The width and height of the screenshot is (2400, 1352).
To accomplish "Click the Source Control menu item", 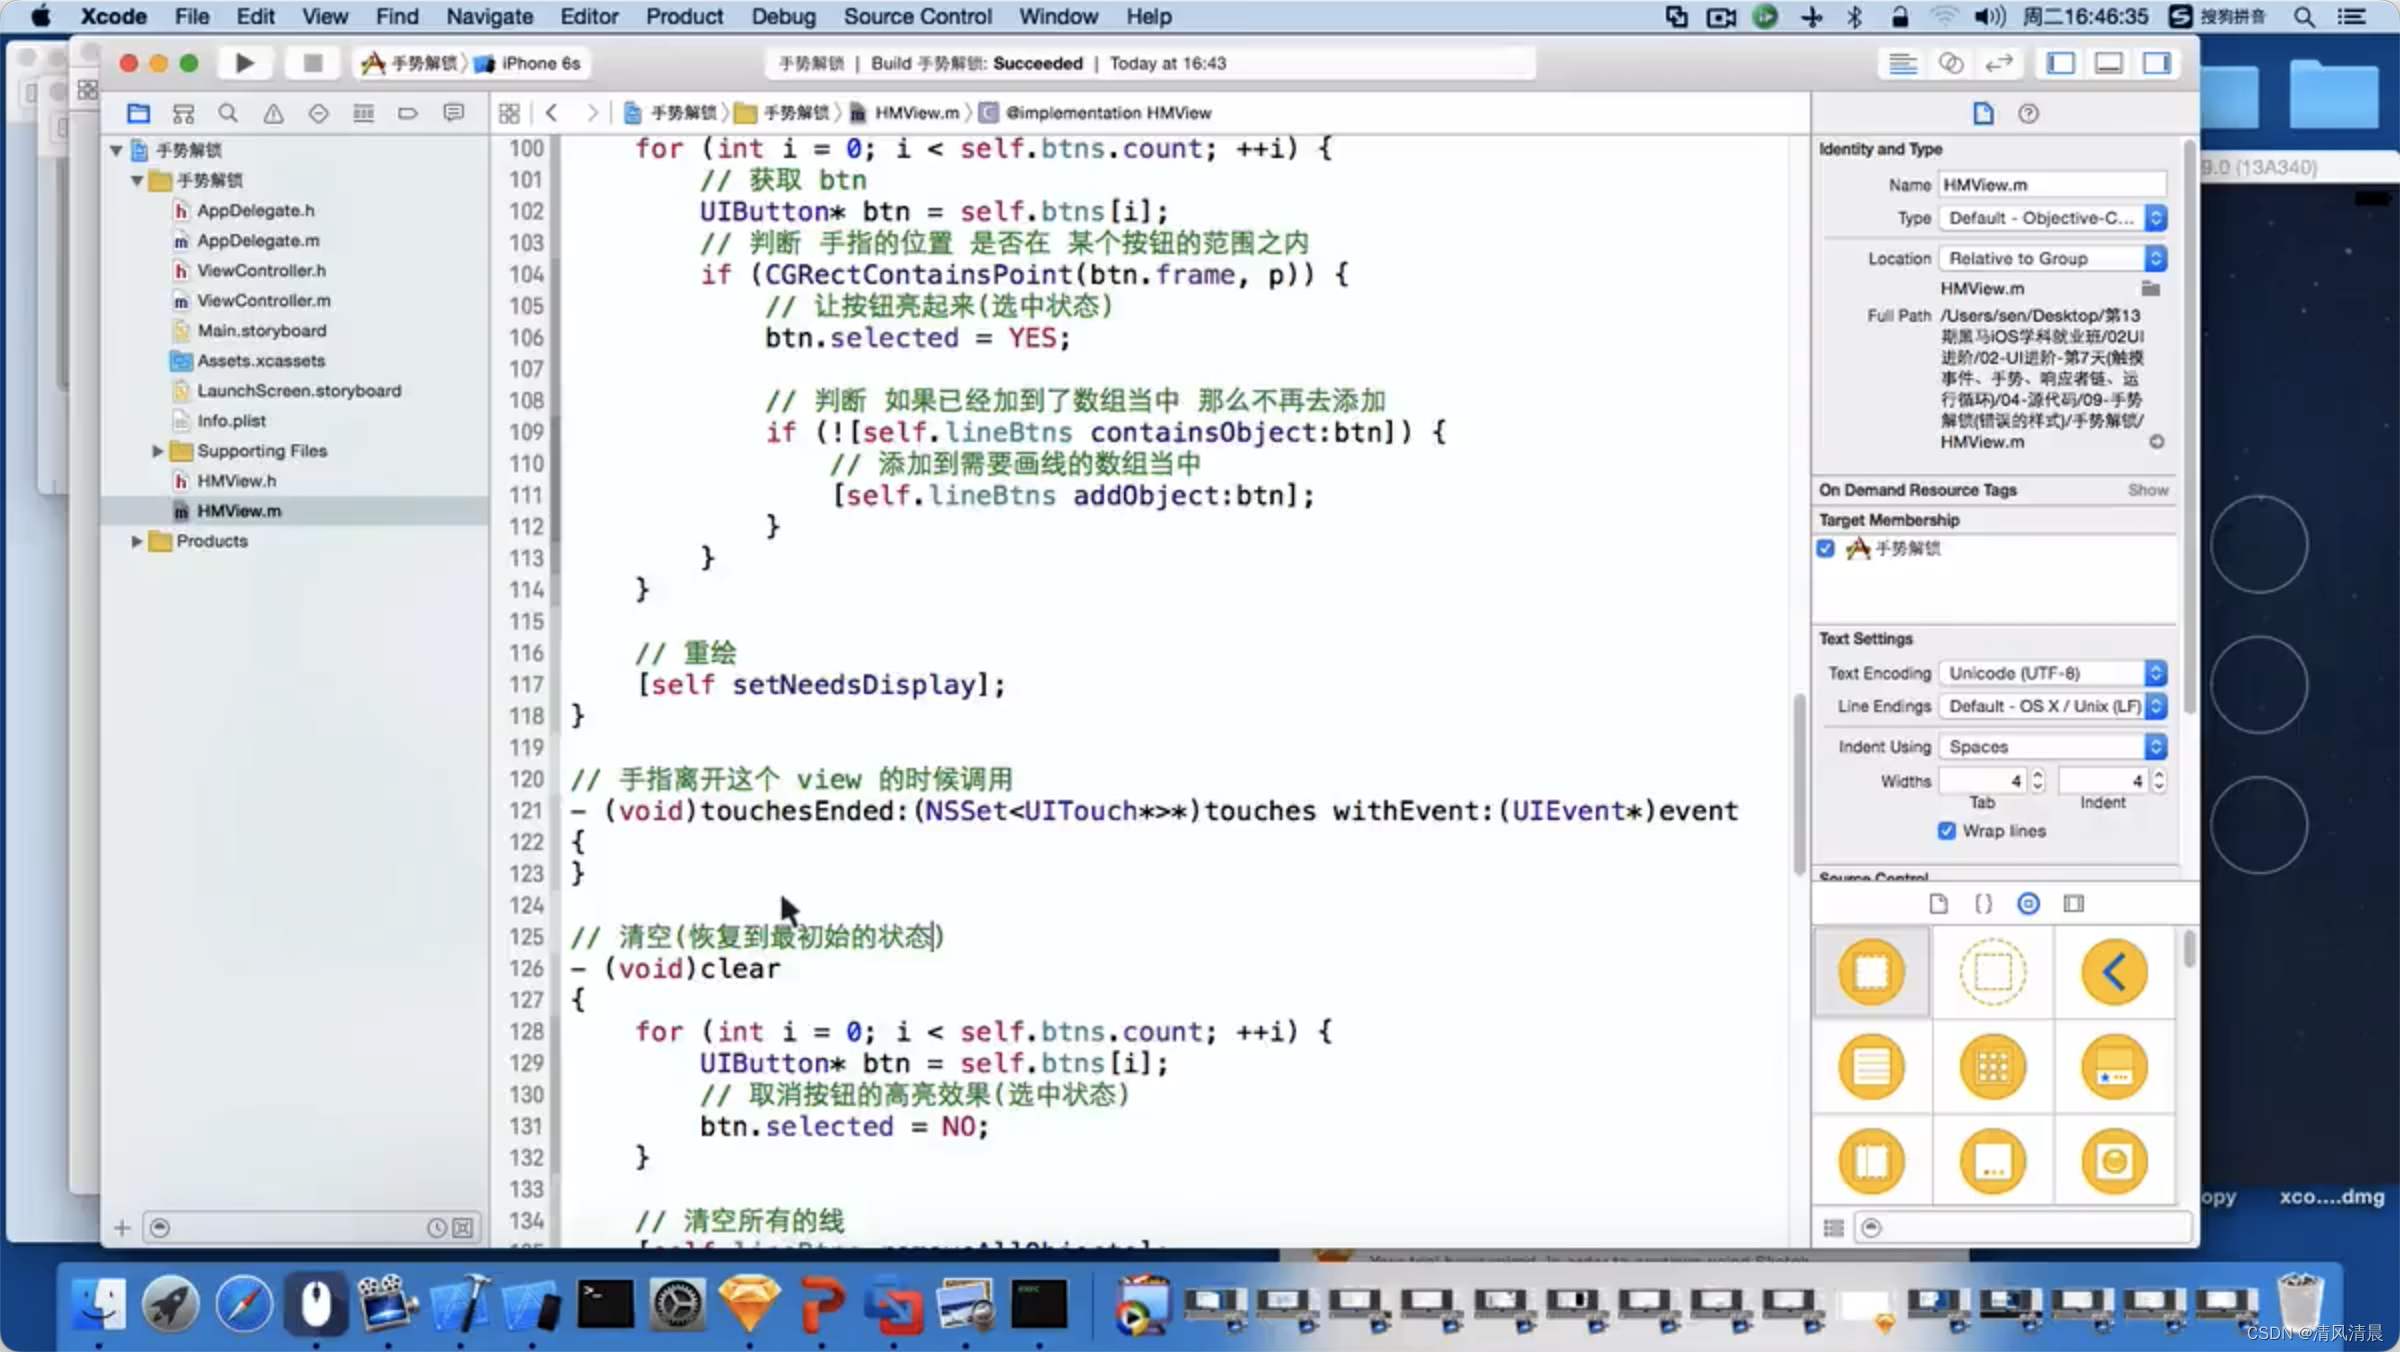I will tap(916, 16).
